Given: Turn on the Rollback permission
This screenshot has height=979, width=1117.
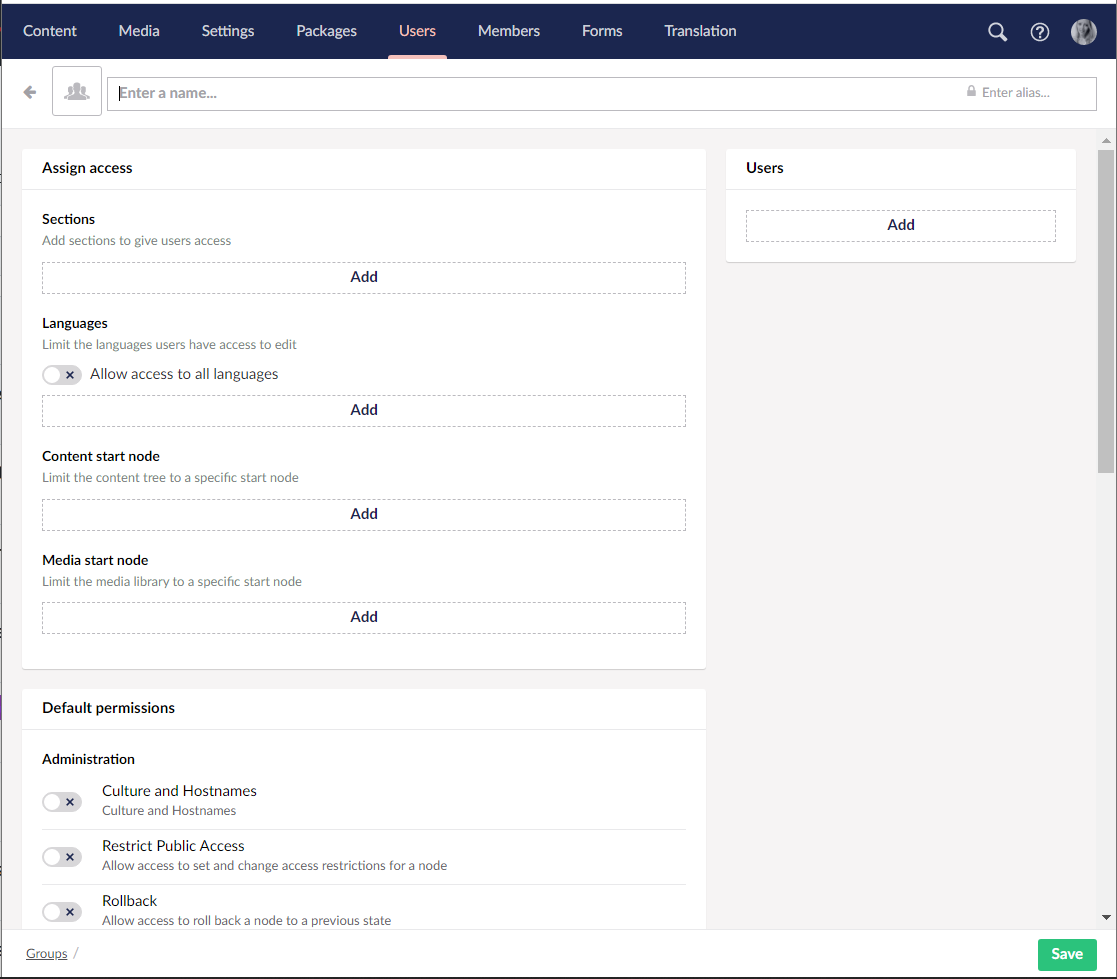Looking at the screenshot, I should (62, 912).
